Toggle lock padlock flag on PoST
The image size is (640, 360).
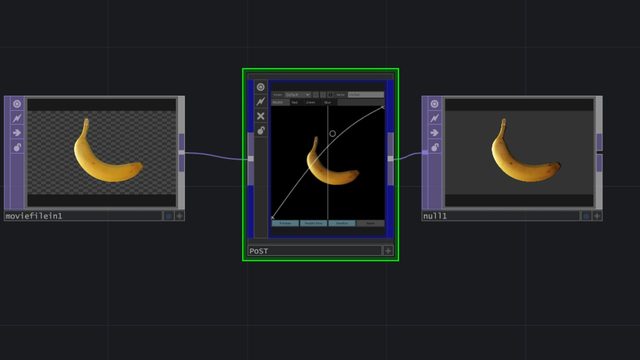[x=261, y=131]
